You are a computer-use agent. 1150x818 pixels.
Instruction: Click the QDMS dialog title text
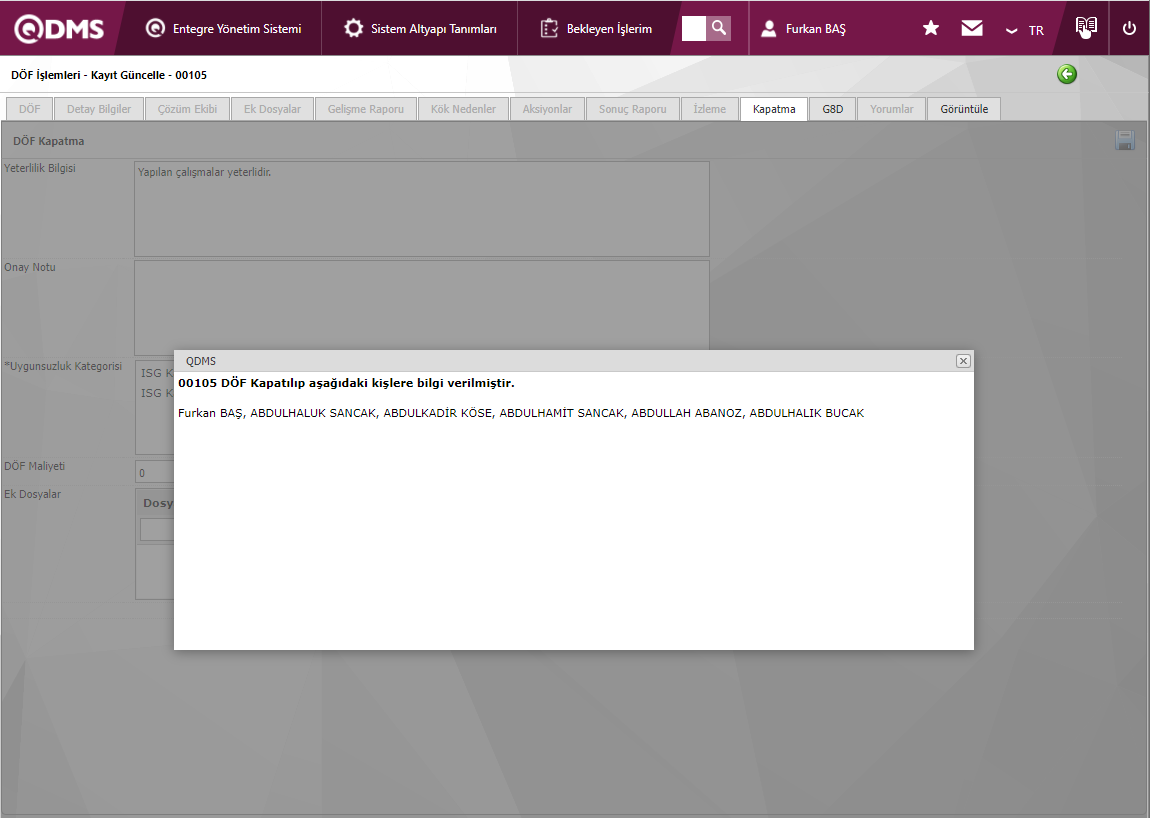(201, 361)
